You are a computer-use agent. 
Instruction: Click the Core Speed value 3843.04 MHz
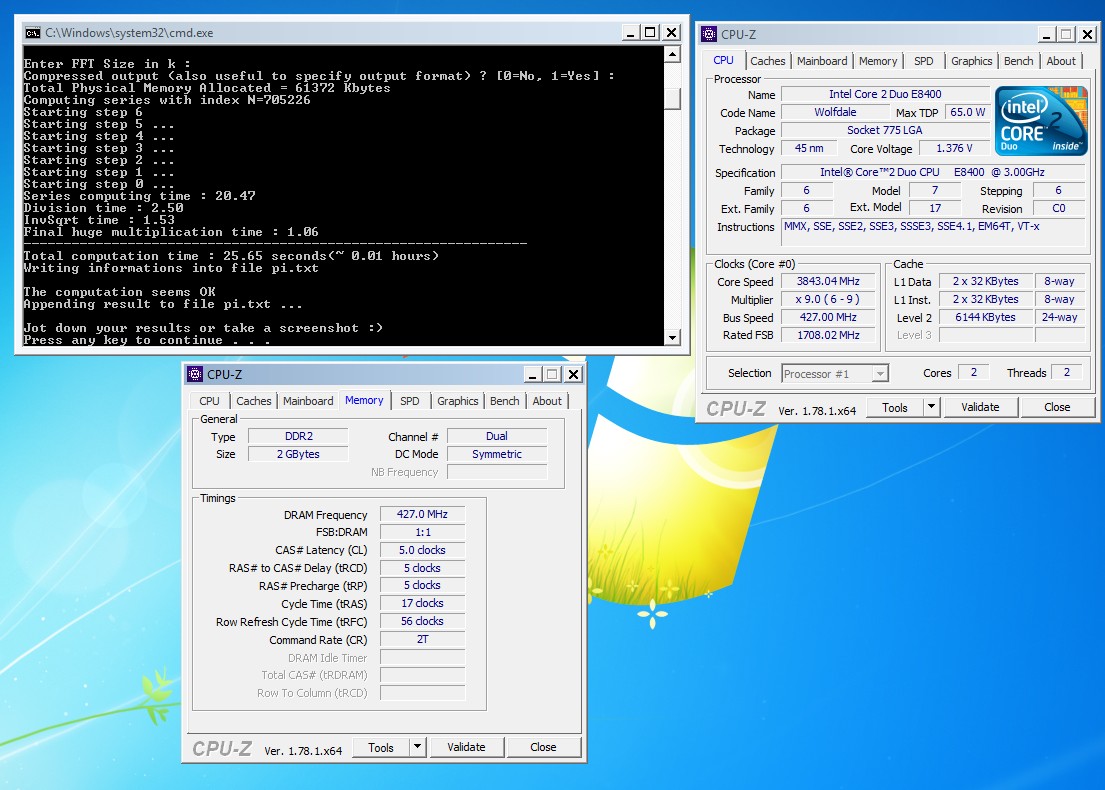point(828,281)
